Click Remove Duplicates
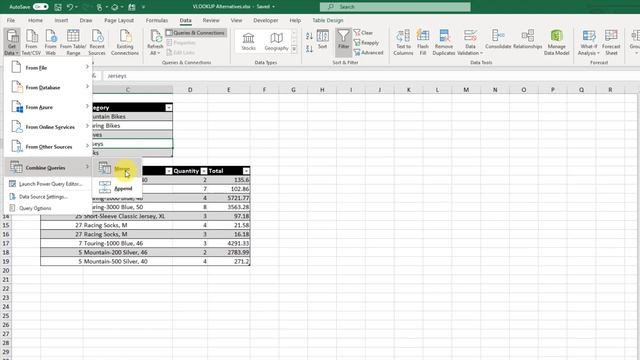 pyautogui.click(x=444, y=42)
